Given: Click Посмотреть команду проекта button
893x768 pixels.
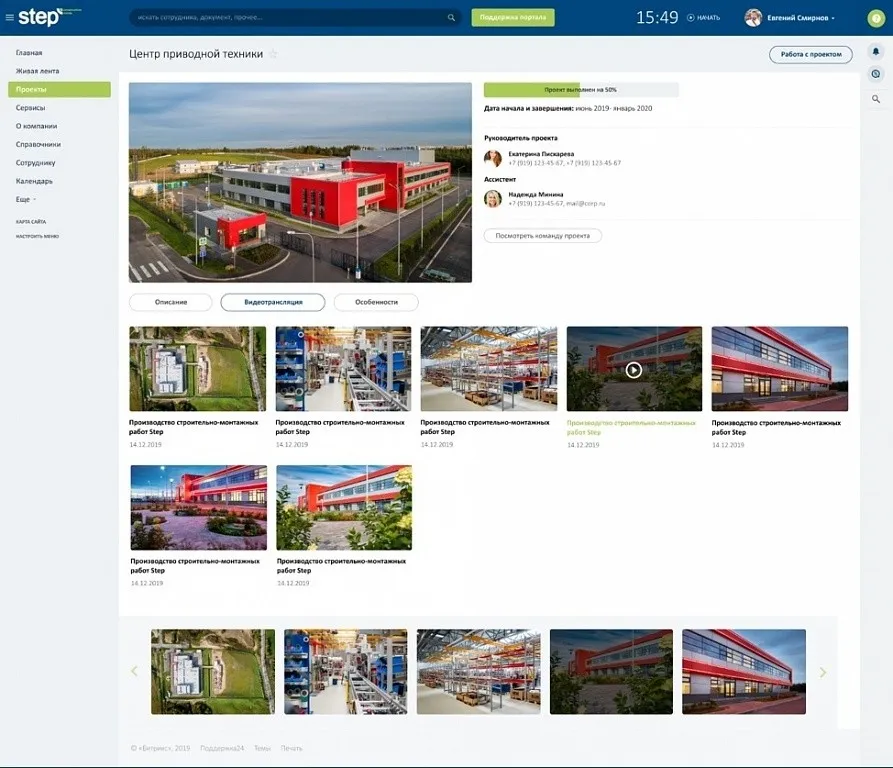Looking at the screenshot, I should click(x=542, y=236).
